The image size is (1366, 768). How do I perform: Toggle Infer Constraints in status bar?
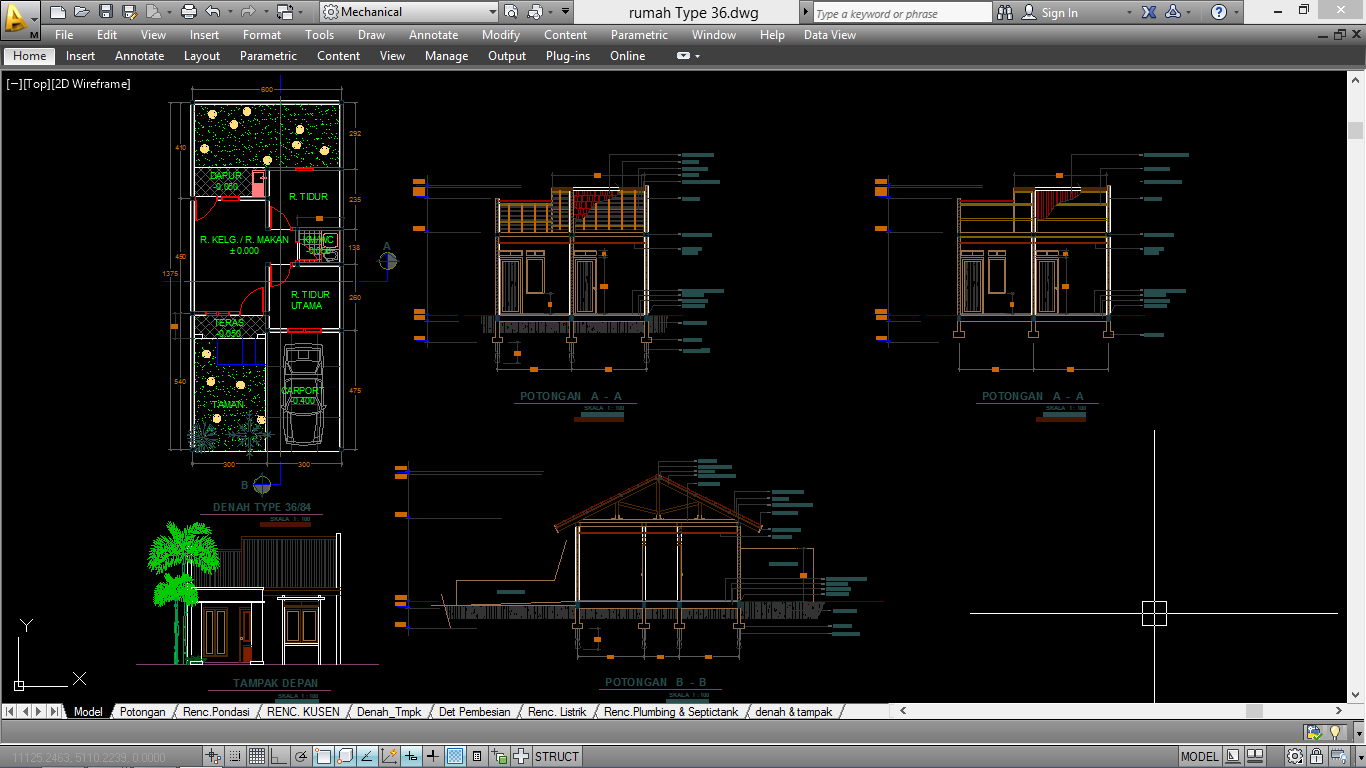pyautogui.click(x=212, y=757)
